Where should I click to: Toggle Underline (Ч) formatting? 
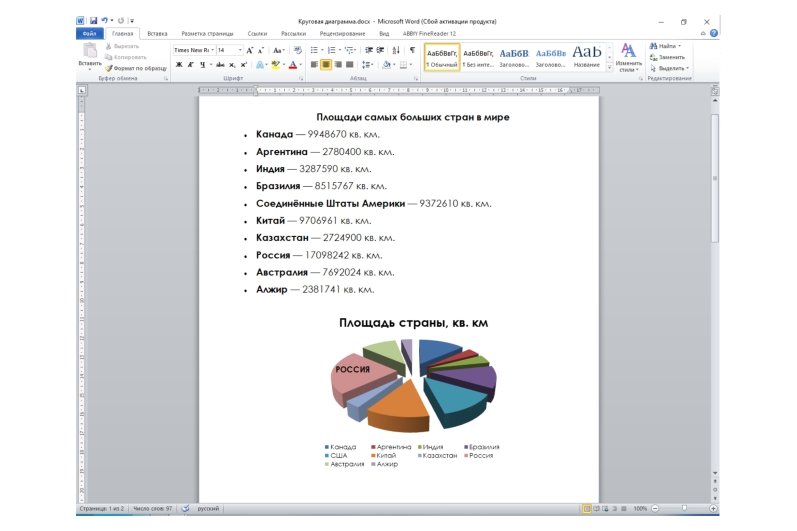[x=202, y=65]
